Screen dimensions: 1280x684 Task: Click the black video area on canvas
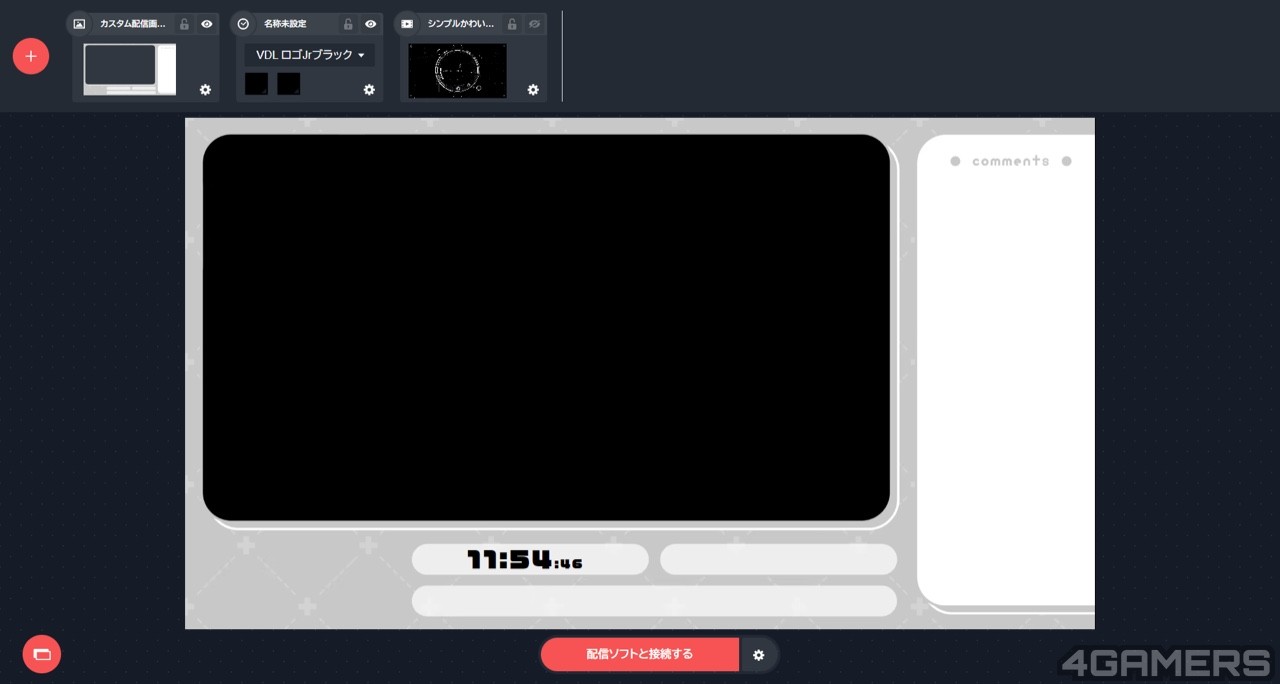click(546, 327)
